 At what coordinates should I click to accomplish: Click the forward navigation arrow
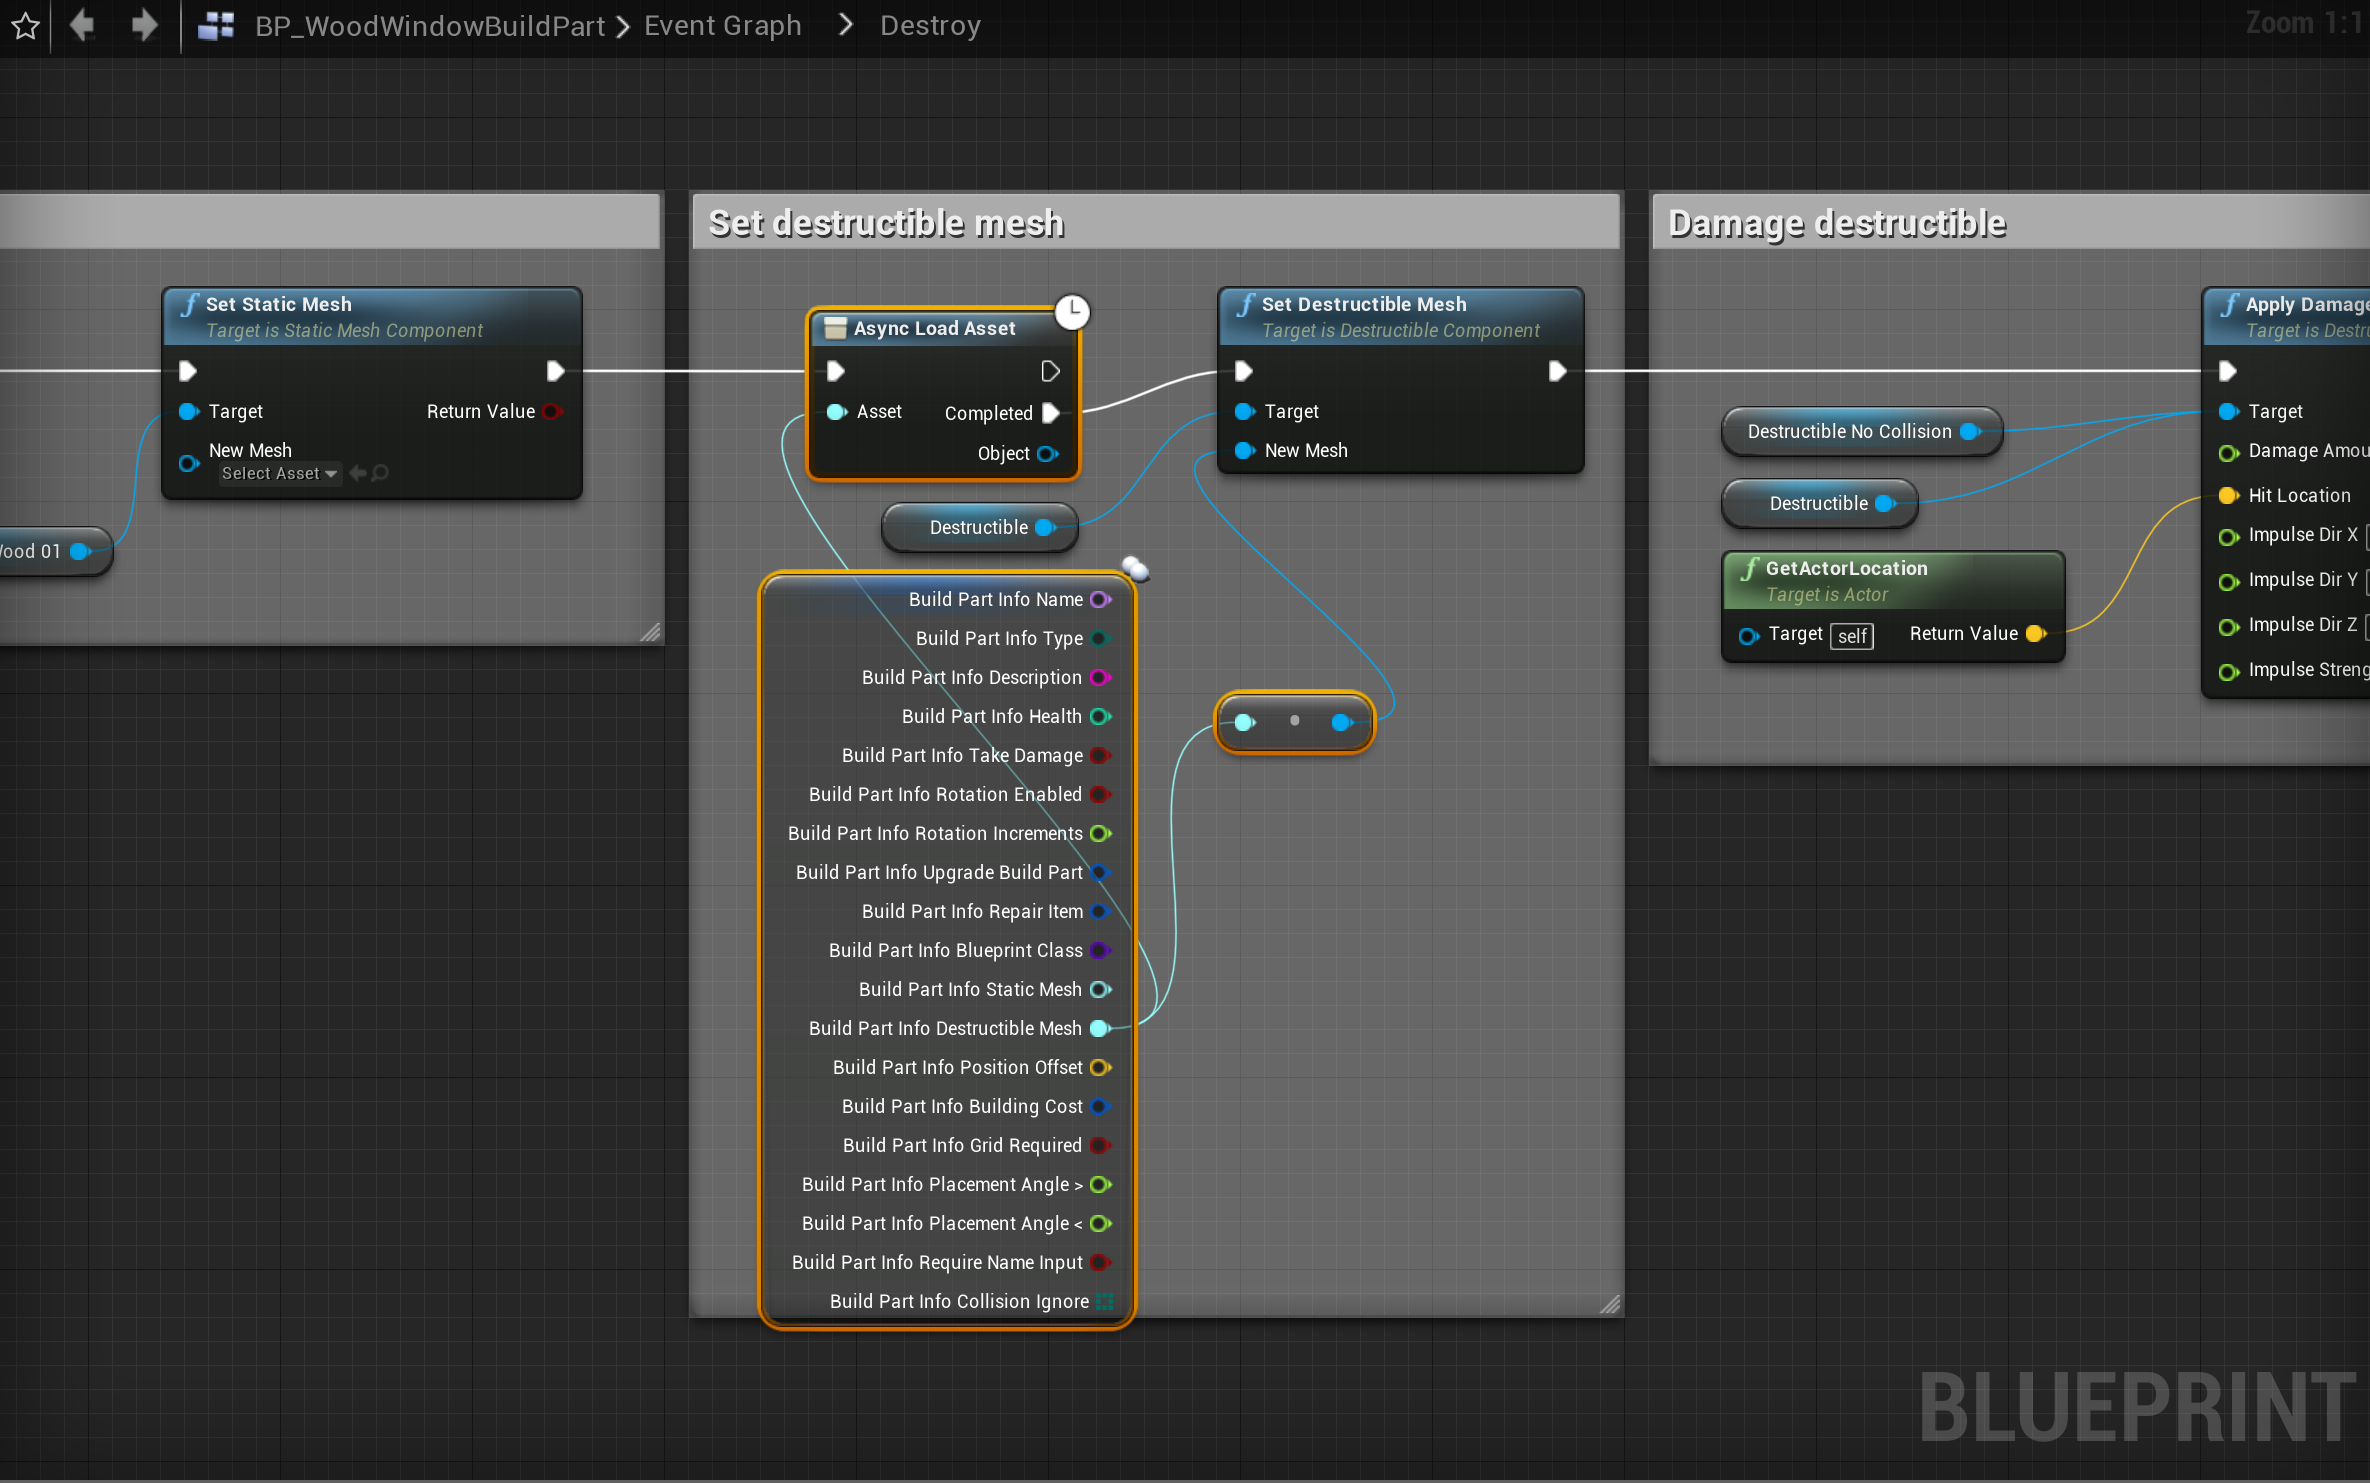(x=144, y=25)
